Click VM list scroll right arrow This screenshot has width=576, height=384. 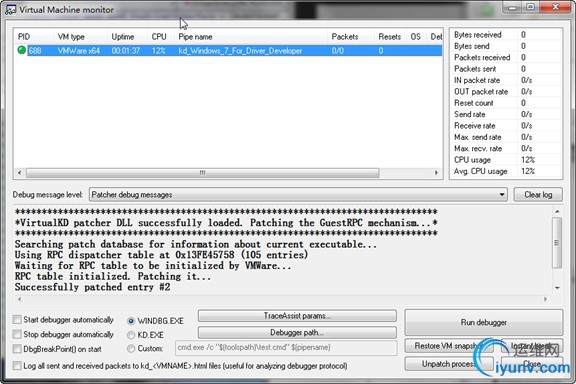[x=436, y=173]
